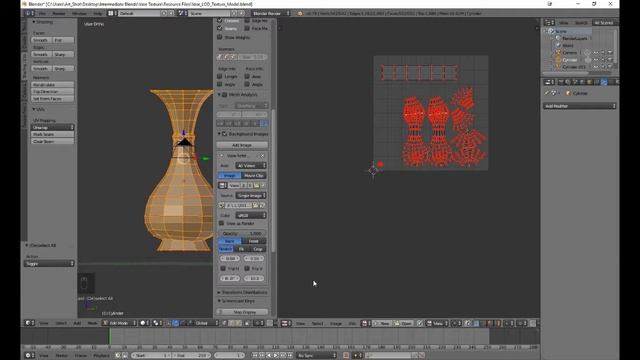Select Crop frame method

258,249
